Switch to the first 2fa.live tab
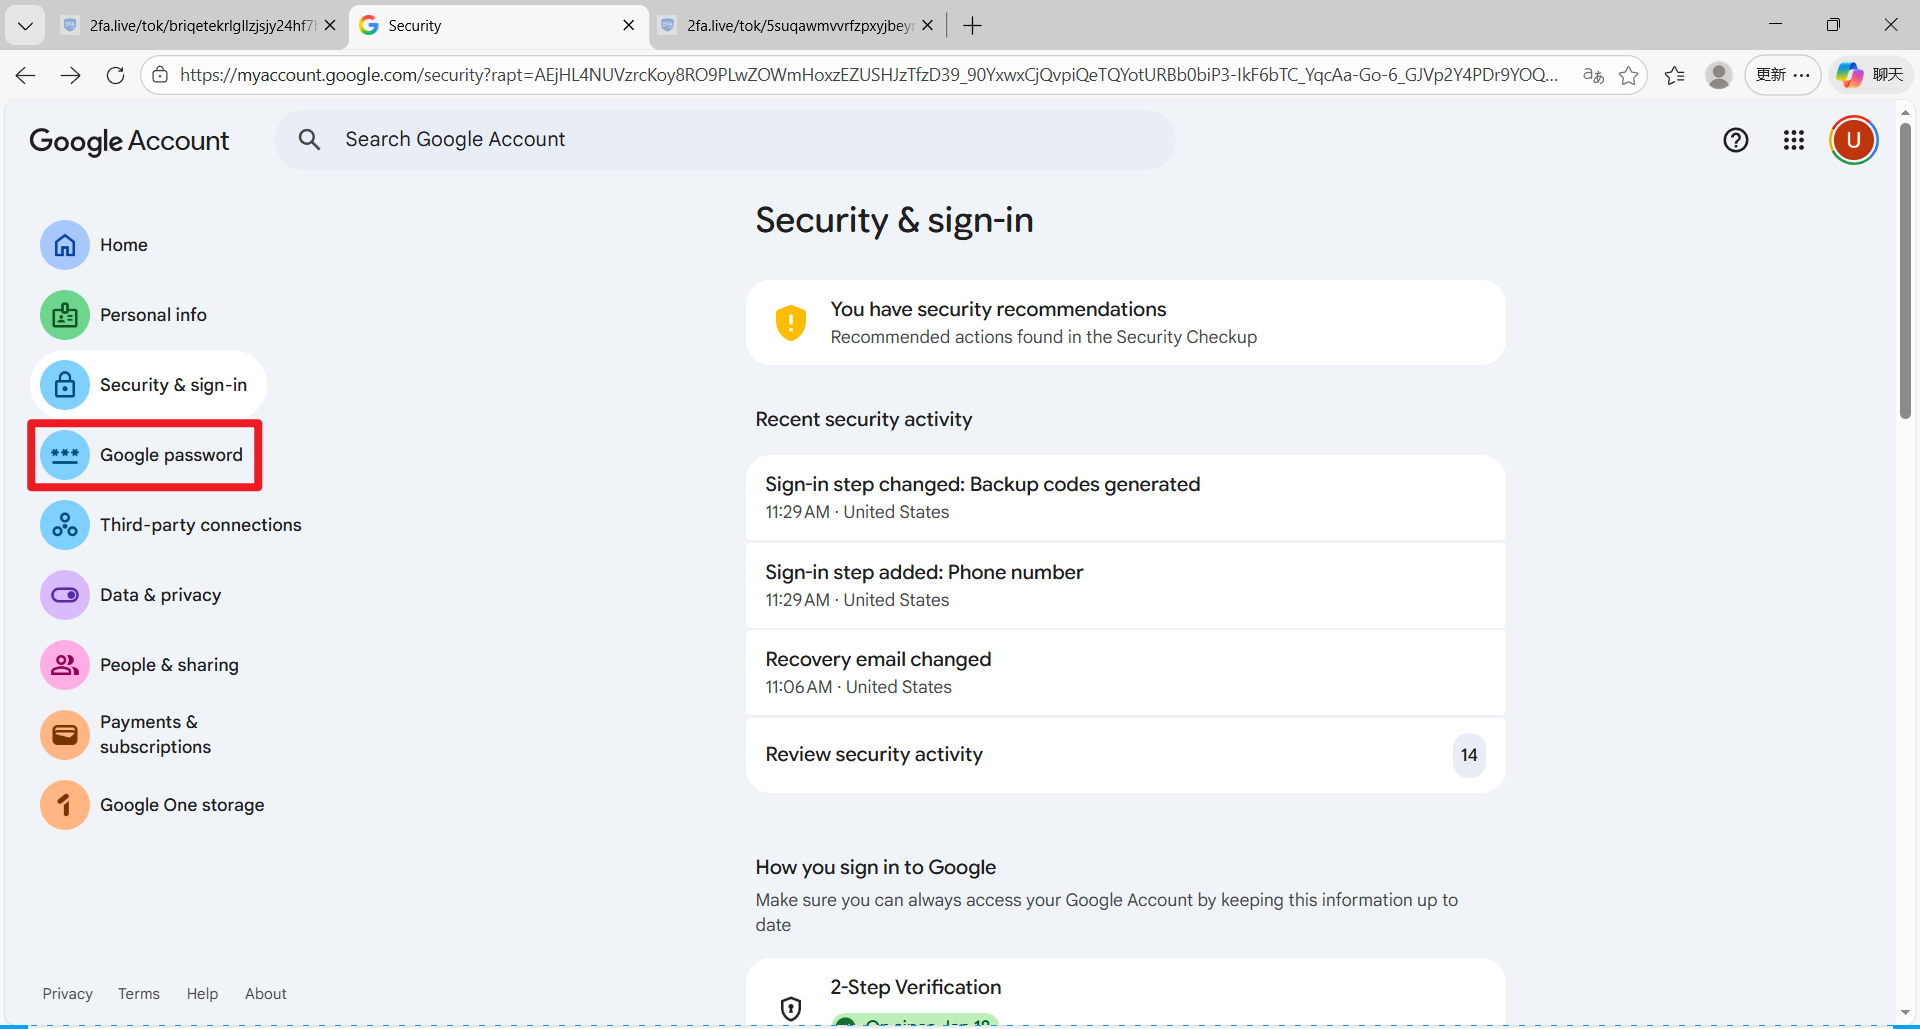 click(x=200, y=25)
